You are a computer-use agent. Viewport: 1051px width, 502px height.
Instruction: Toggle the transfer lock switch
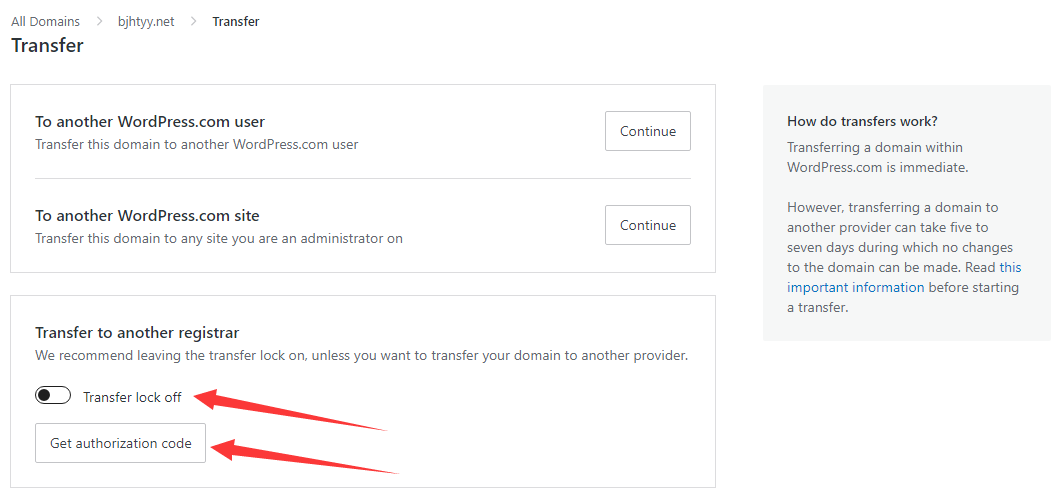click(53, 396)
